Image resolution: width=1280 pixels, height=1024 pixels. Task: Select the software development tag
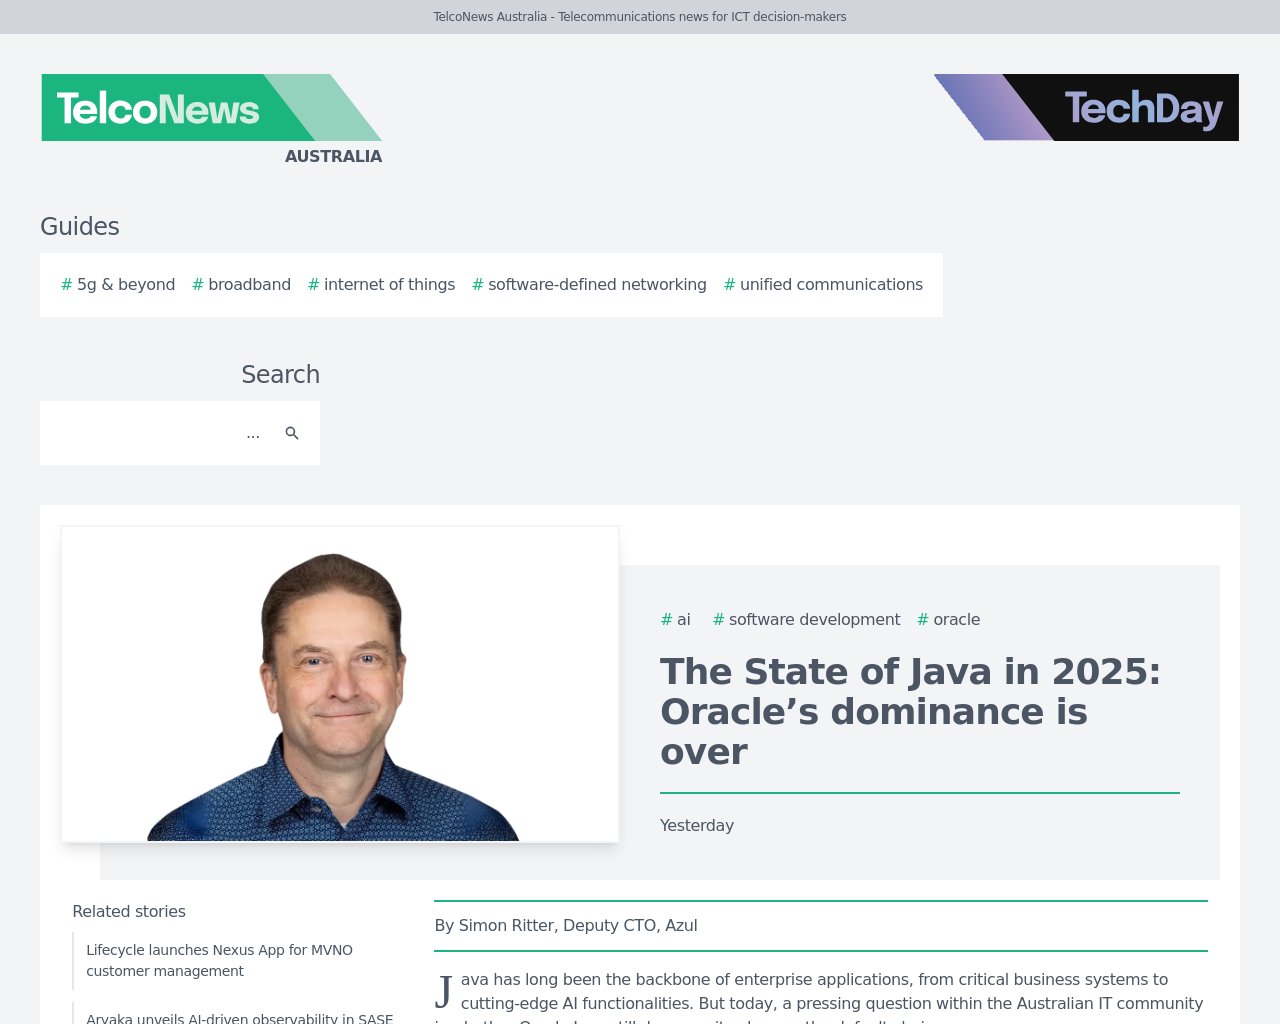814,619
